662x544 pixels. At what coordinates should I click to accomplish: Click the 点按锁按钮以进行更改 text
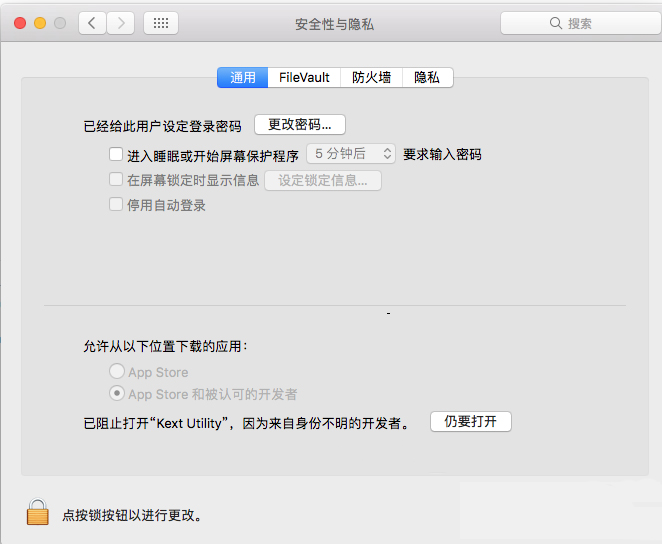[x=132, y=515]
